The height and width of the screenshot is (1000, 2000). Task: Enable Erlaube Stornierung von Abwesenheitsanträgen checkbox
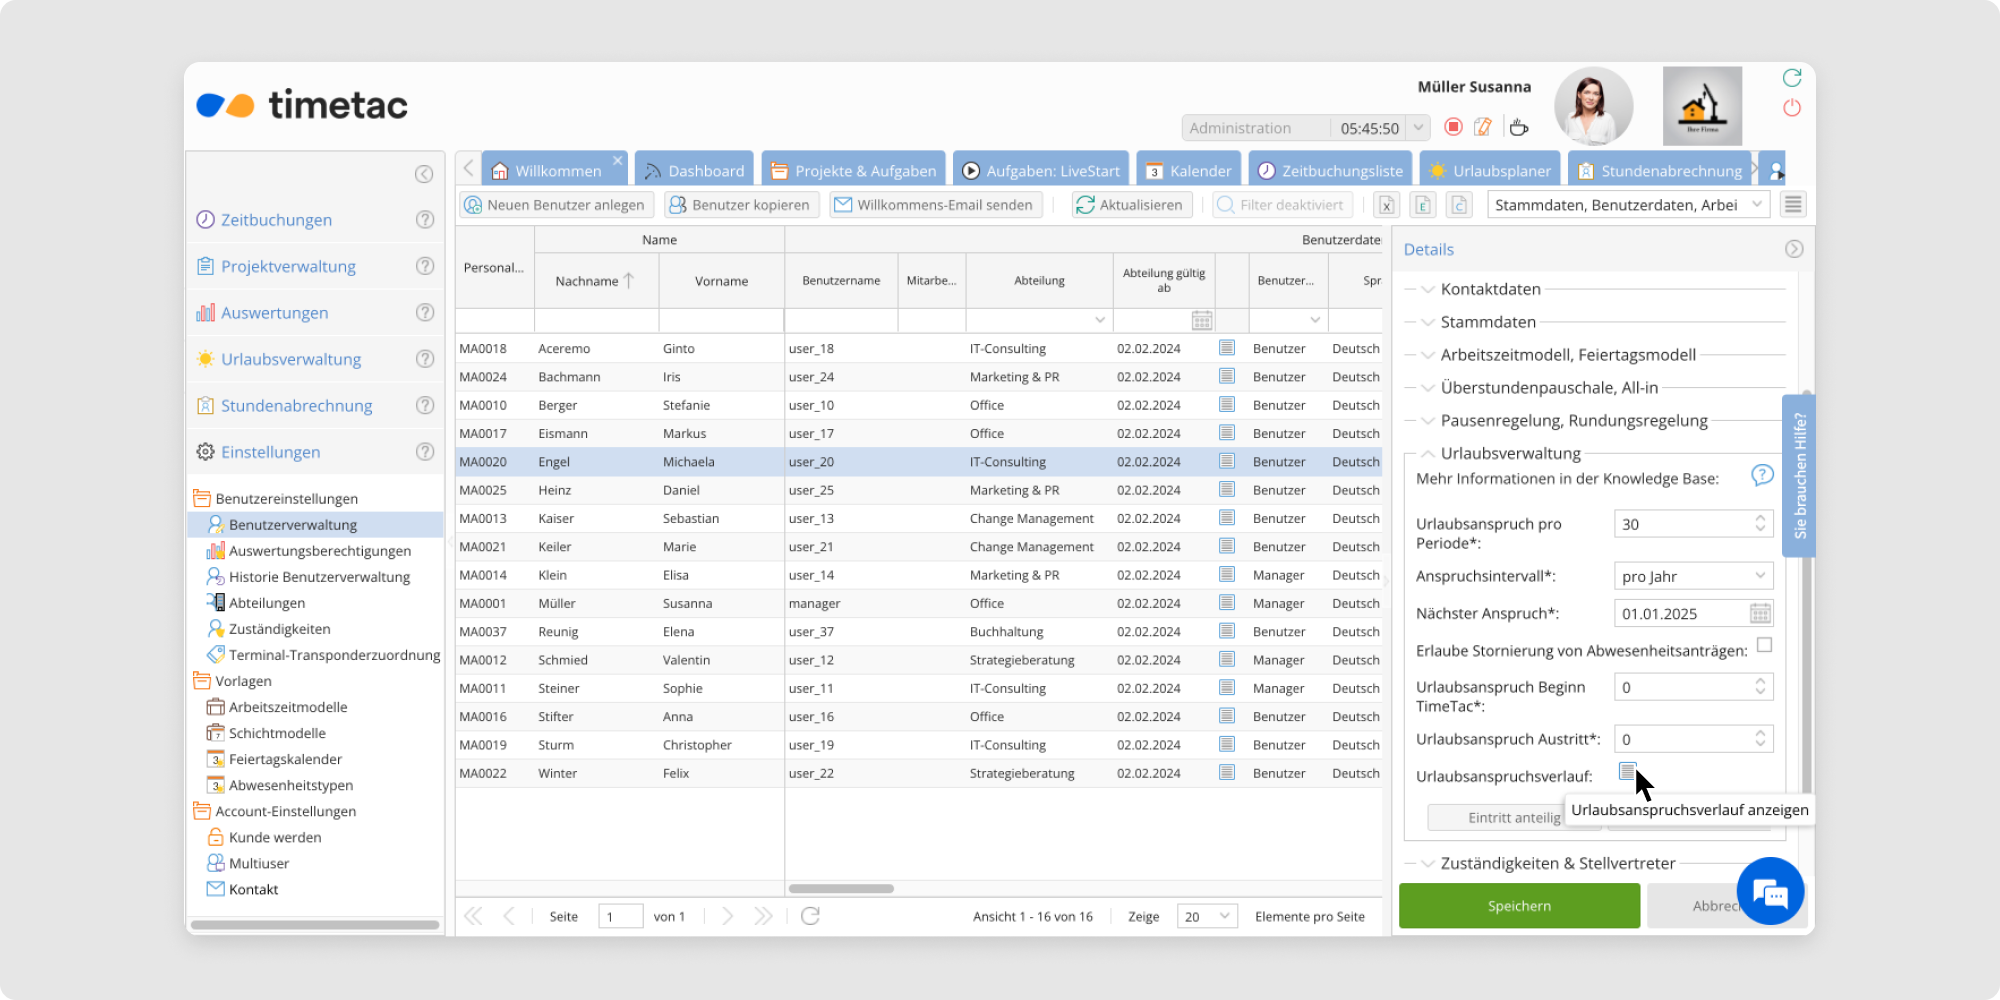pos(1764,645)
